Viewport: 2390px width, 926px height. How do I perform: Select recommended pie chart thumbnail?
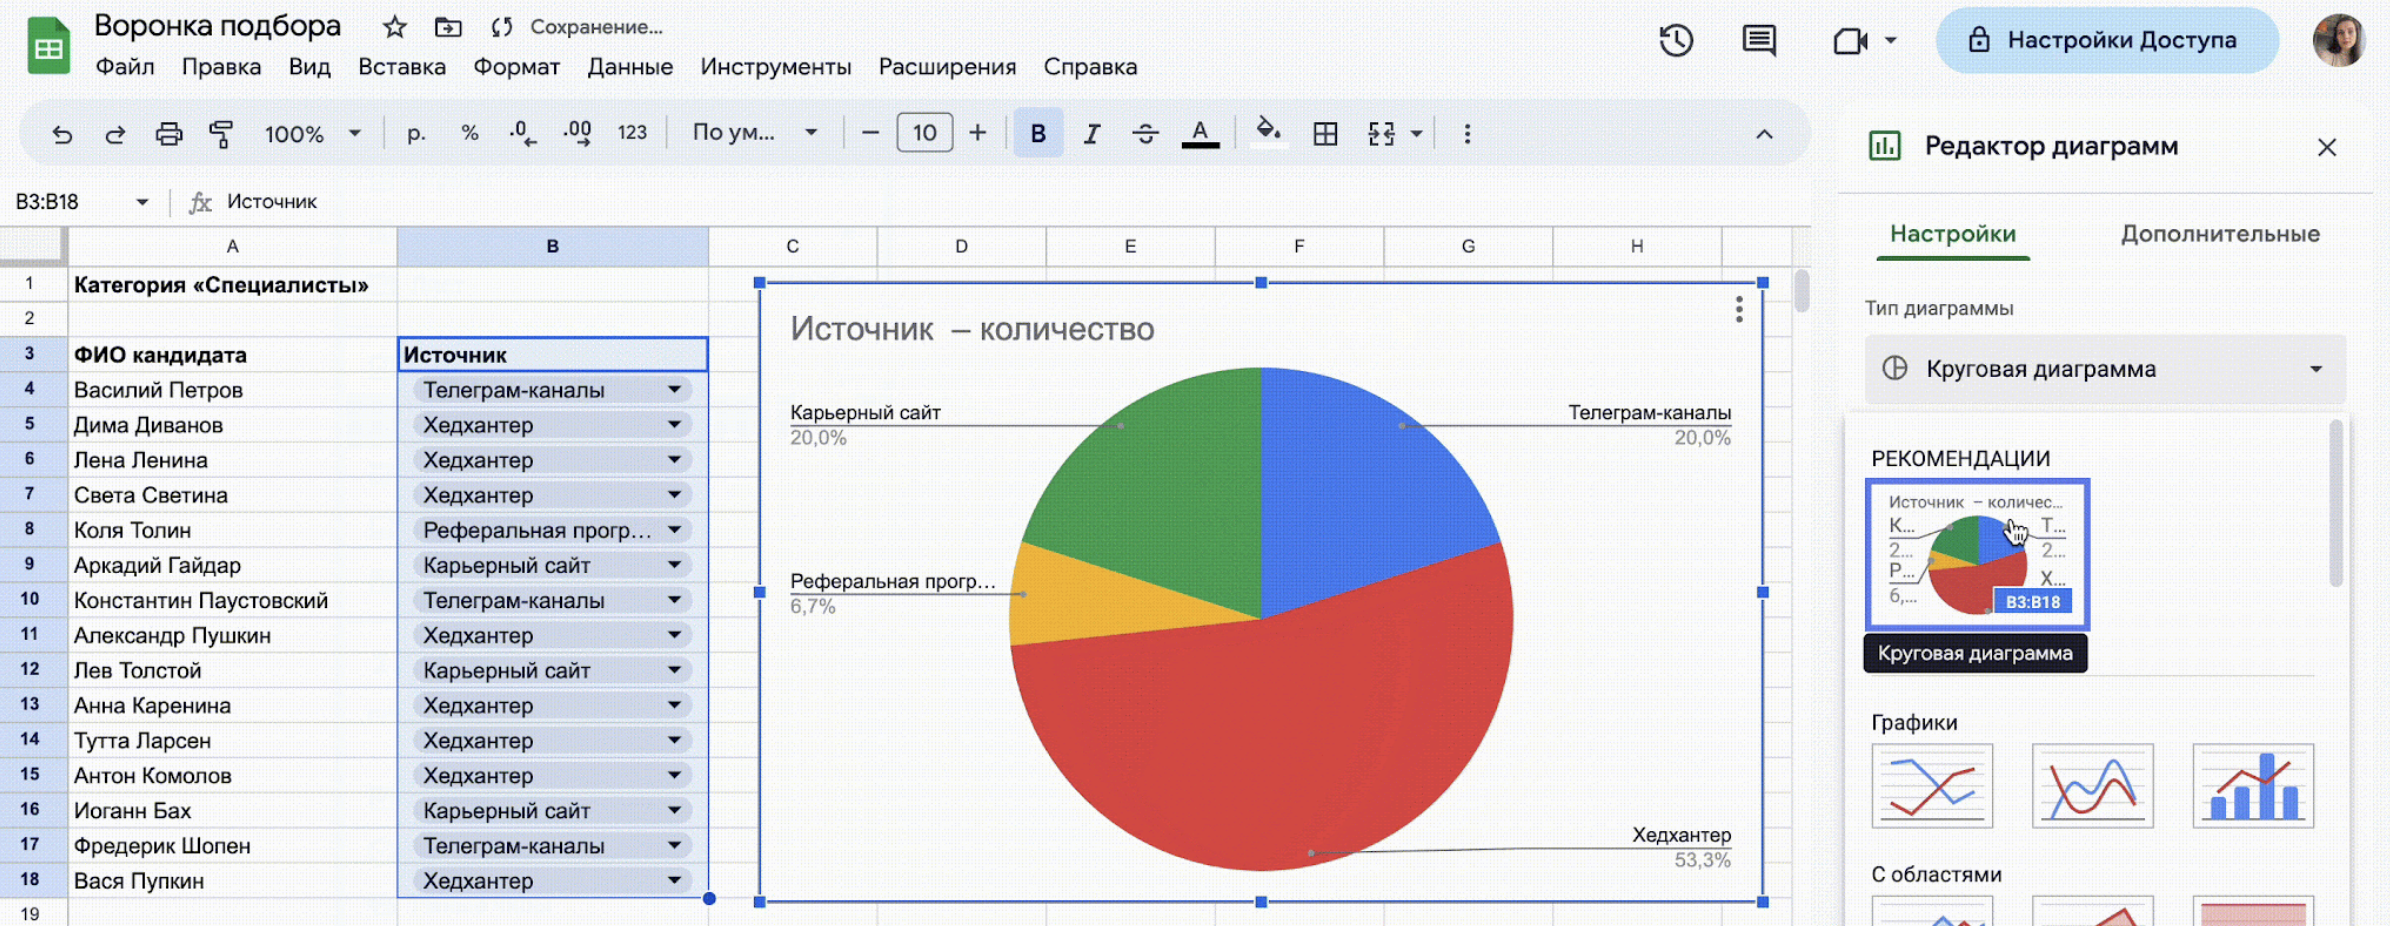(x=1977, y=554)
